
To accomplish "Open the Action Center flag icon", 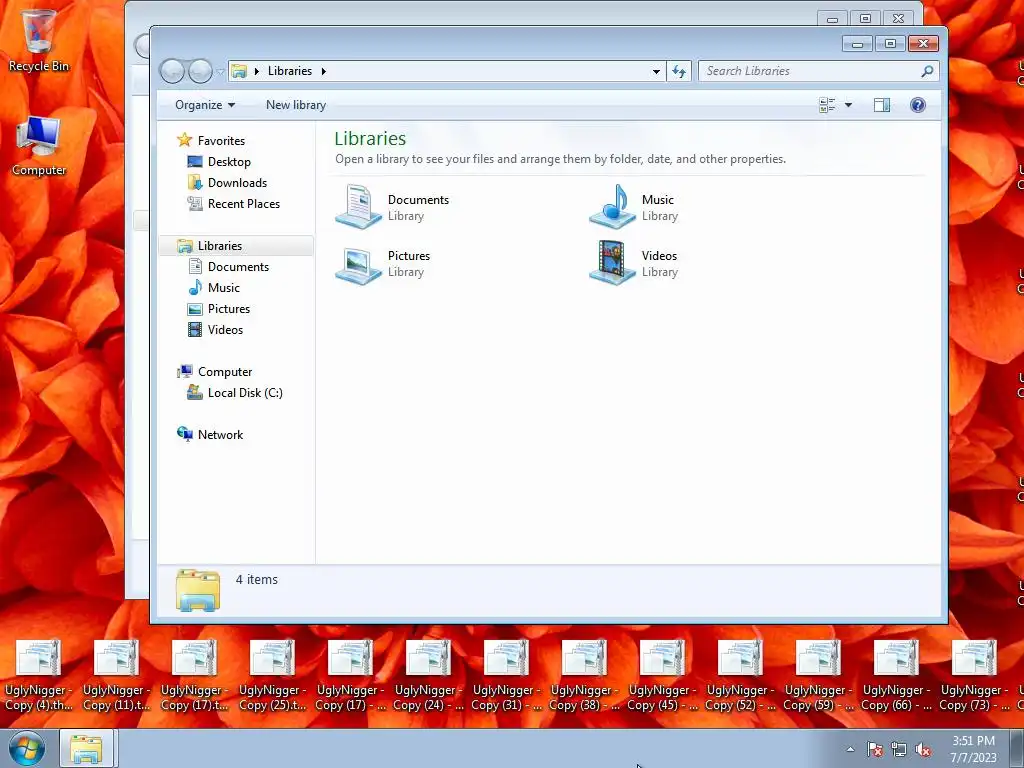I will tap(875, 749).
